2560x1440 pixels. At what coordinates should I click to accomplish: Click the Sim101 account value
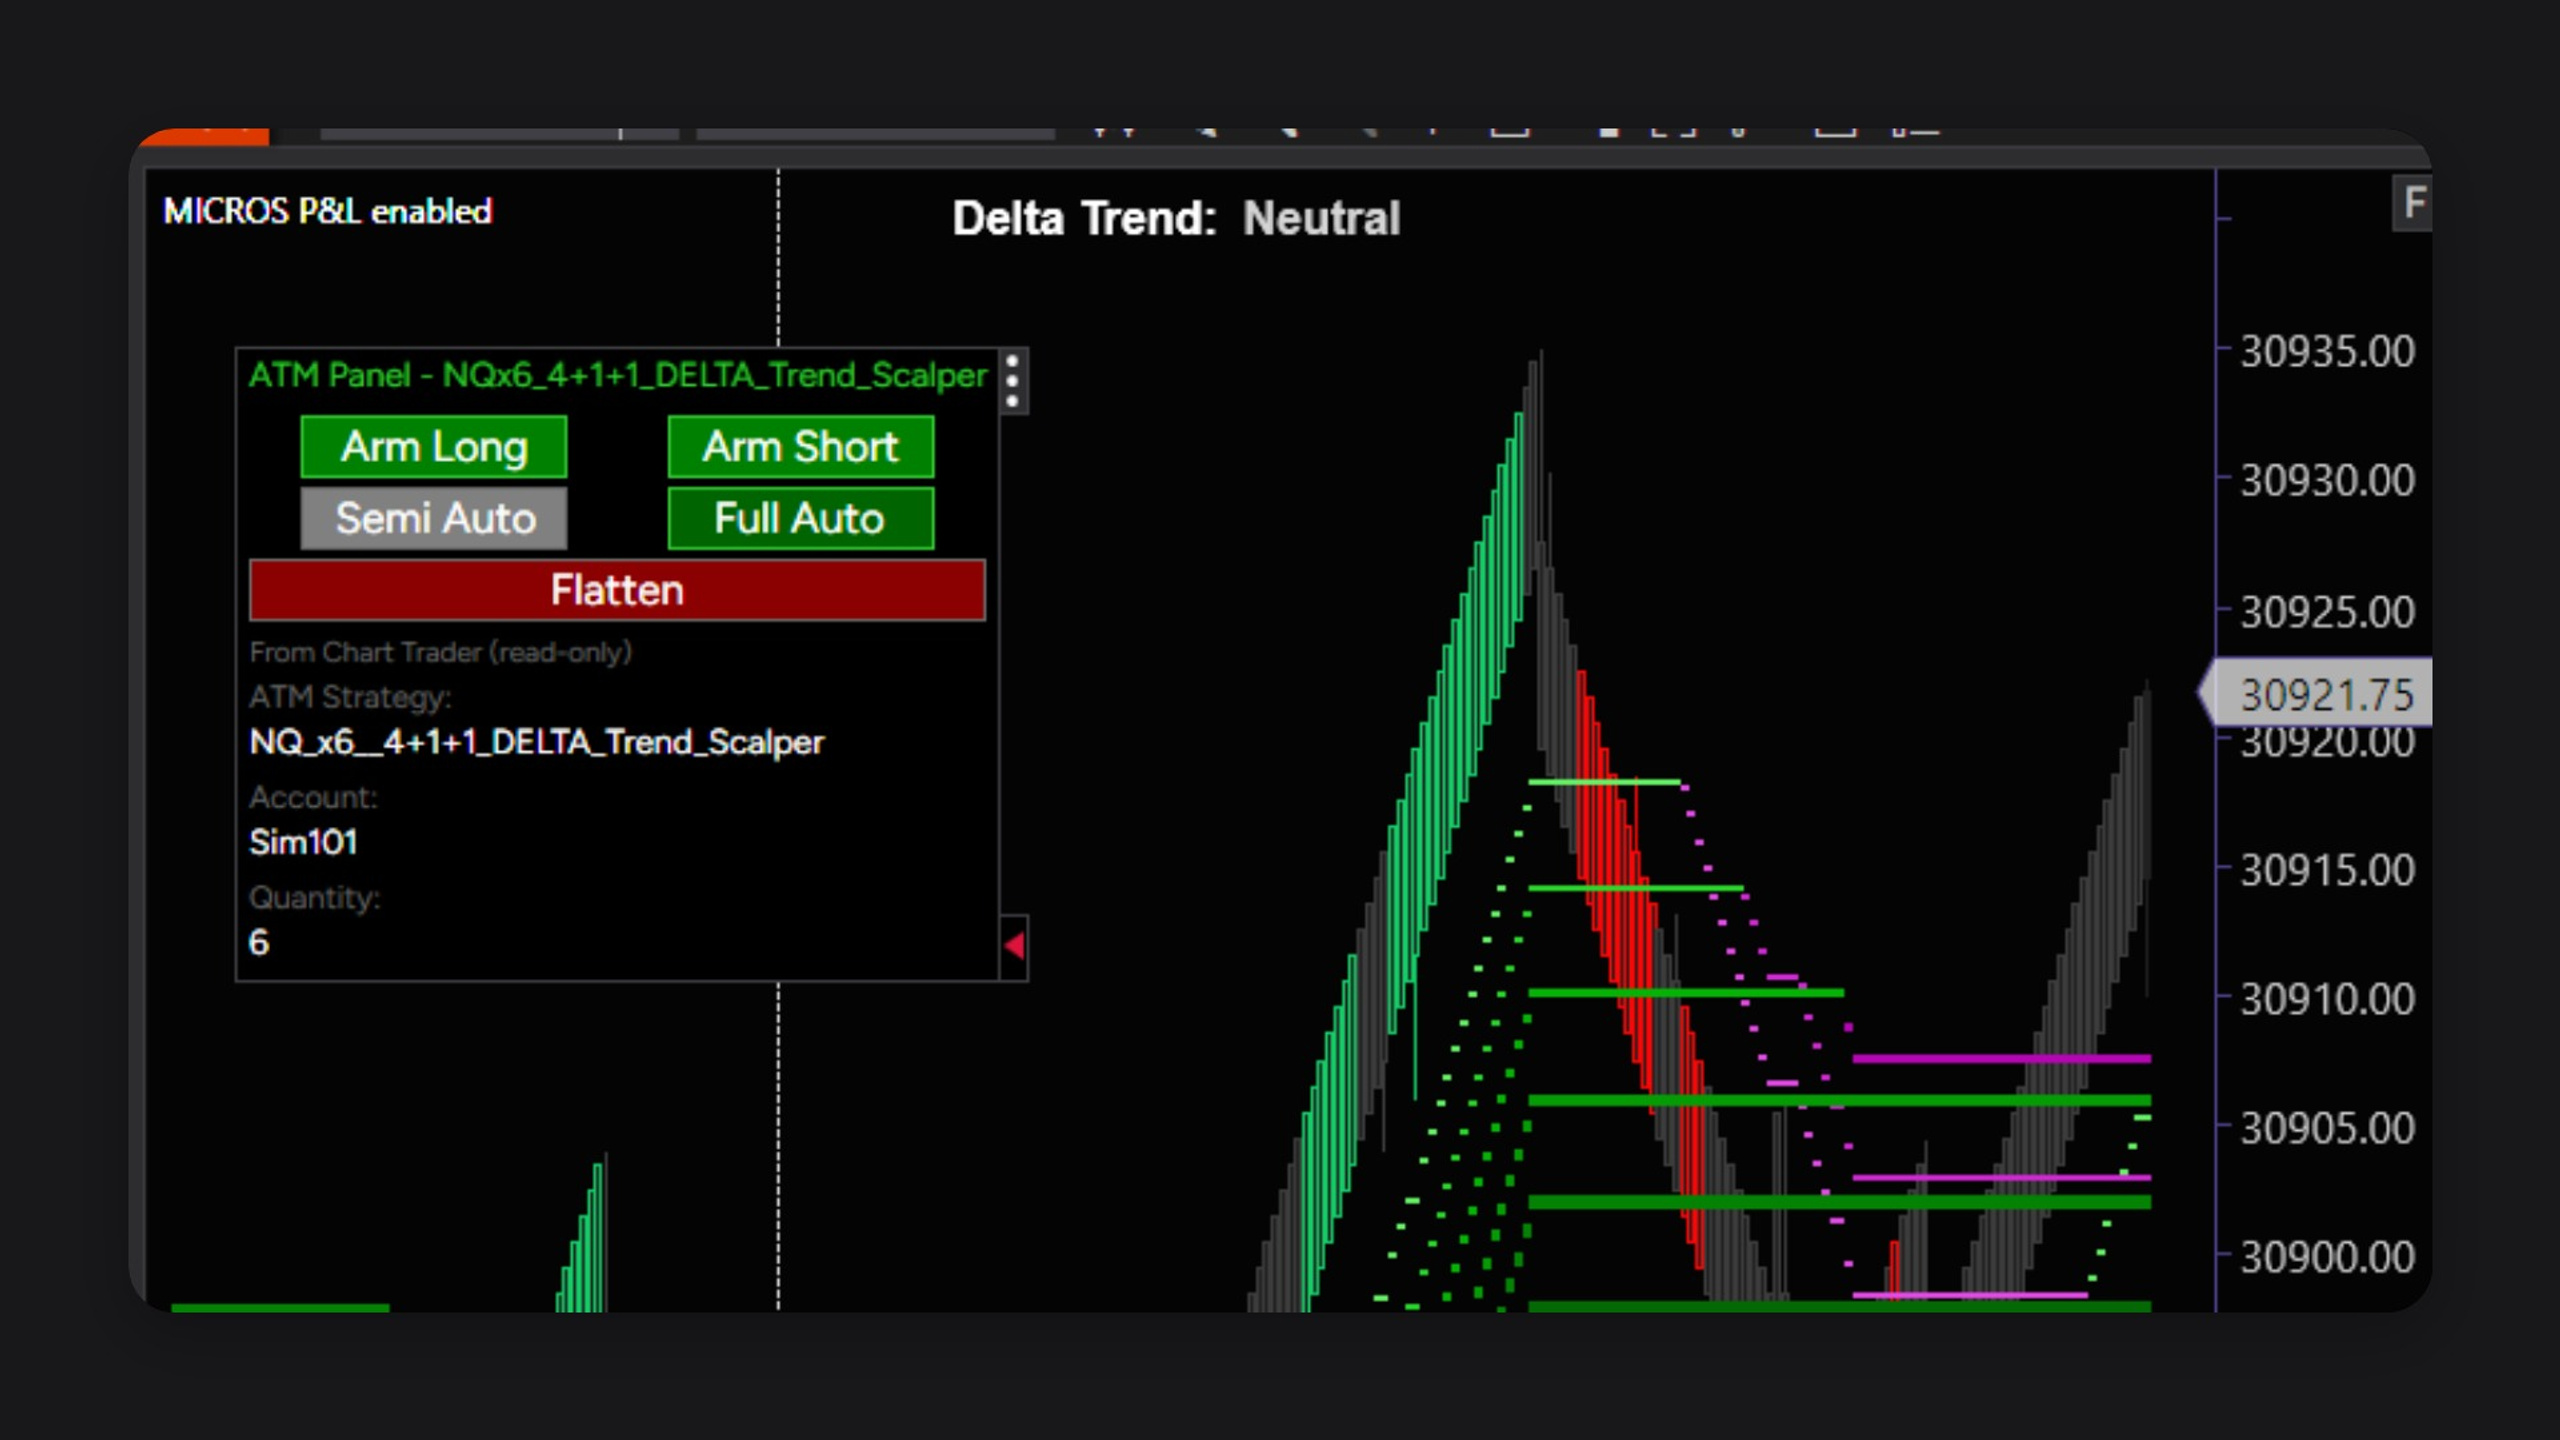point(303,842)
